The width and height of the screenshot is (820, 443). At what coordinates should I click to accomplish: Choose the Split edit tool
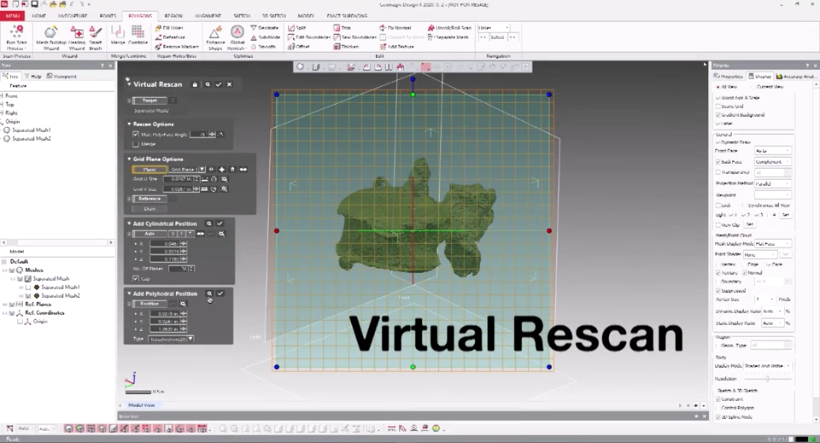[x=297, y=28]
